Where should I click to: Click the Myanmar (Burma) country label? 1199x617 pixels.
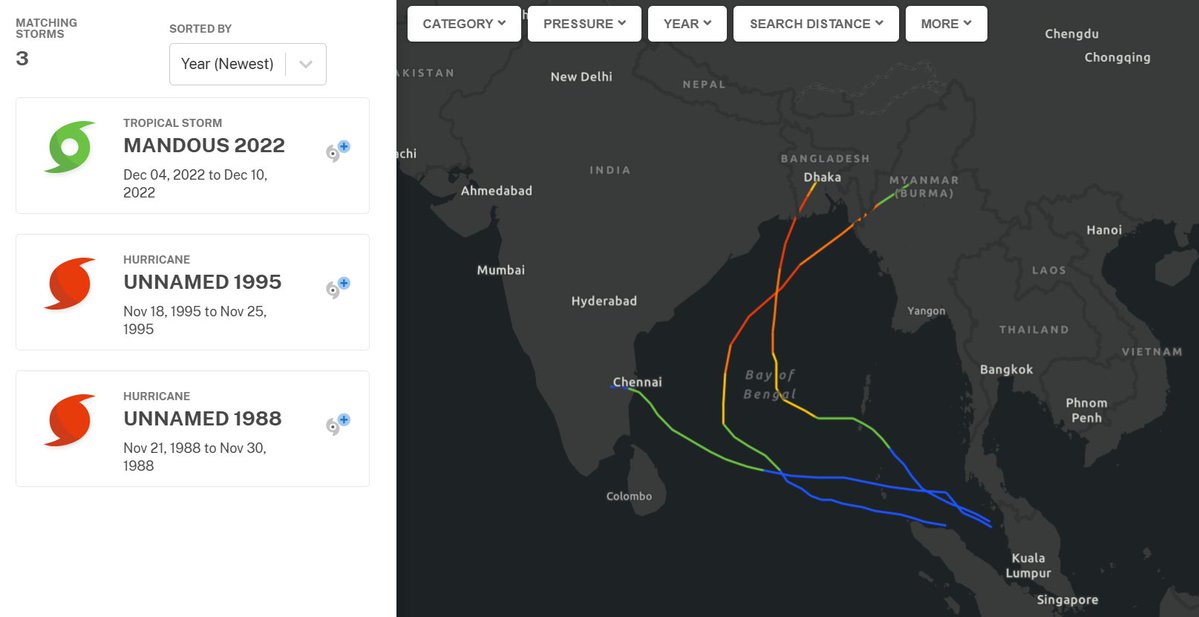(x=924, y=187)
